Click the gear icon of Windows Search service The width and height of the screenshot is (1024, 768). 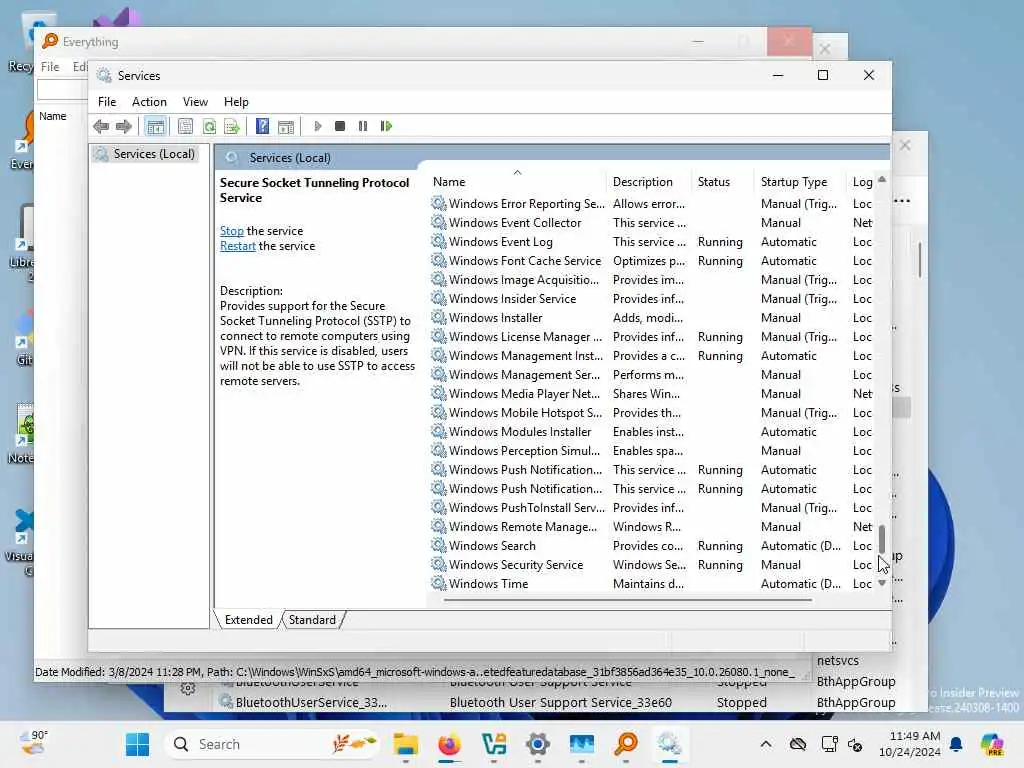438,545
